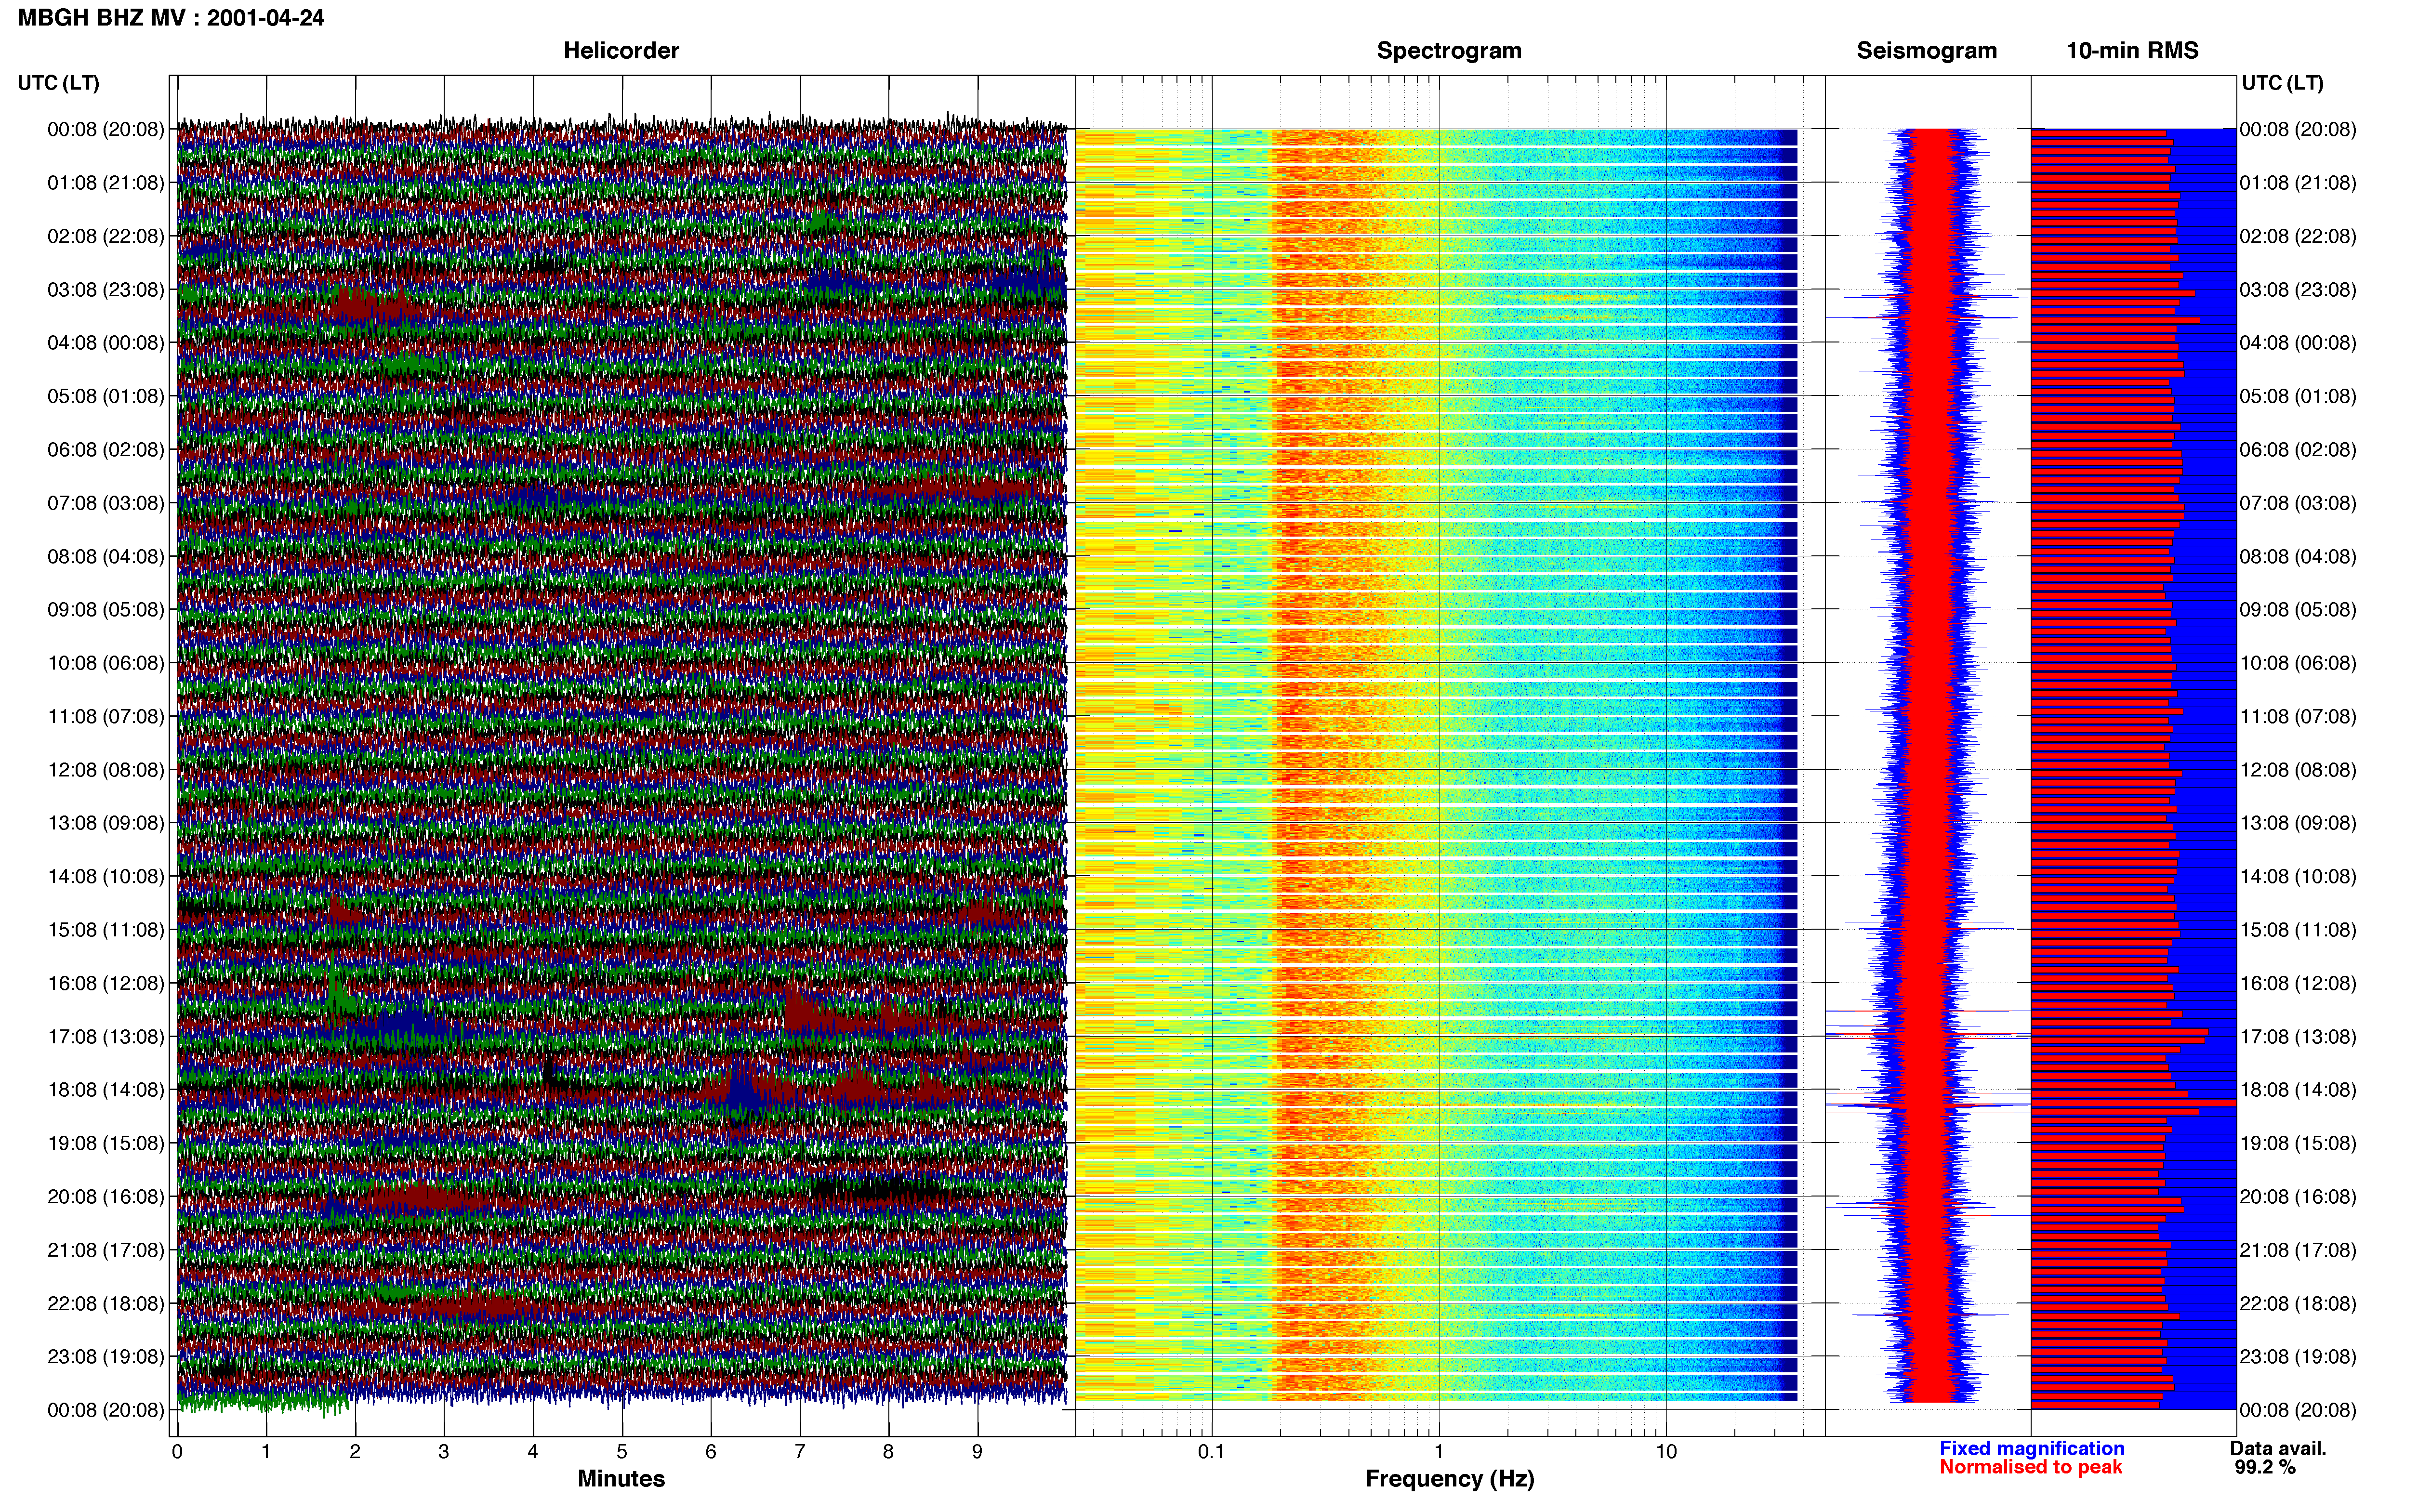Click the right-side '18:08 (14:08)' time label

(x=2298, y=1090)
